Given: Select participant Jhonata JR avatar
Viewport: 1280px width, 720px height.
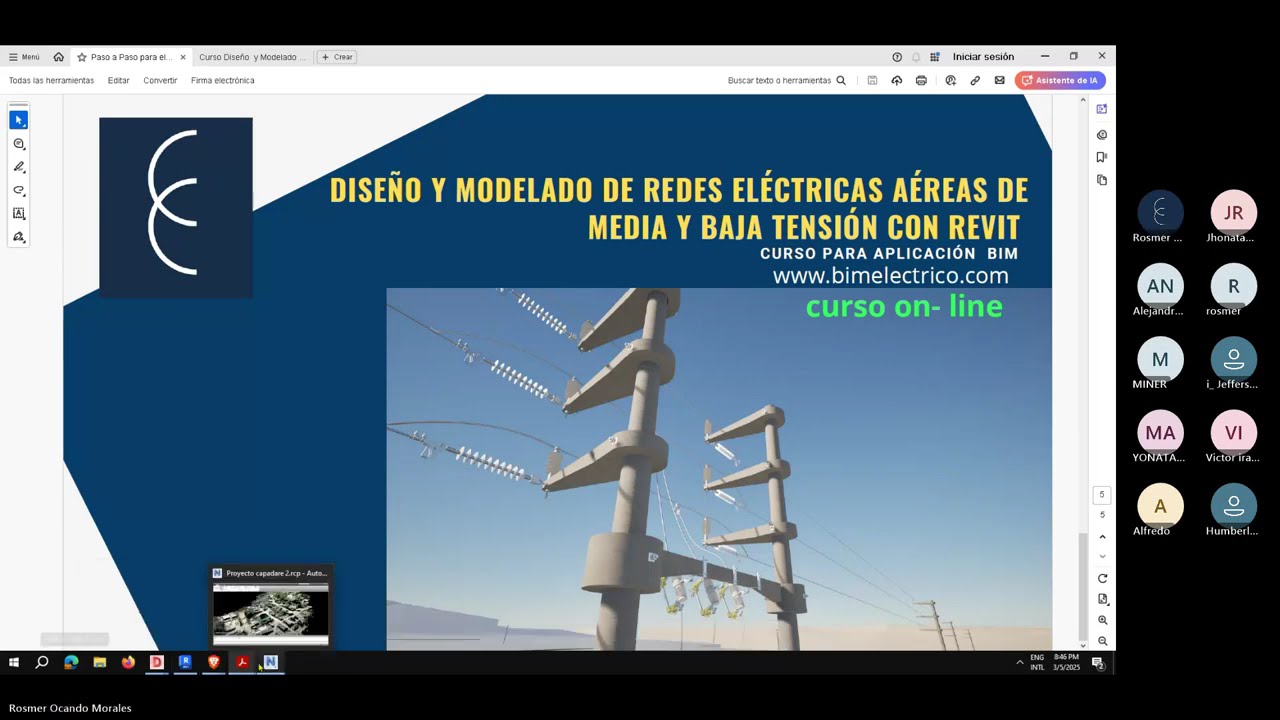Looking at the screenshot, I should [1234, 213].
